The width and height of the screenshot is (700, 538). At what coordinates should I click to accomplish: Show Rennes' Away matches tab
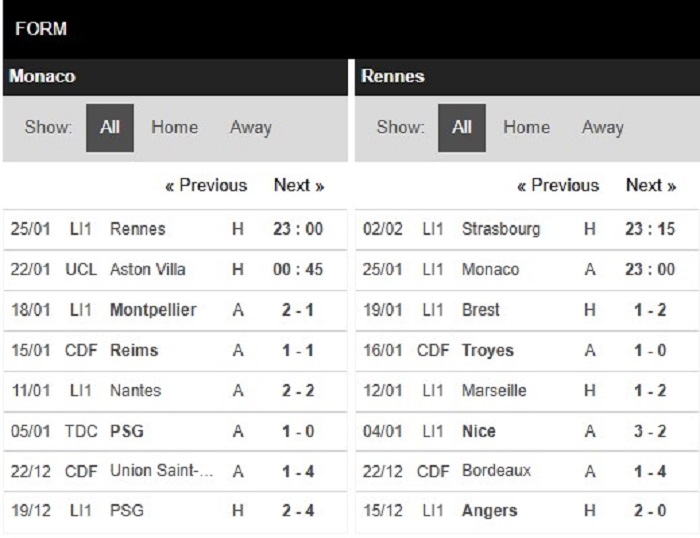(603, 128)
